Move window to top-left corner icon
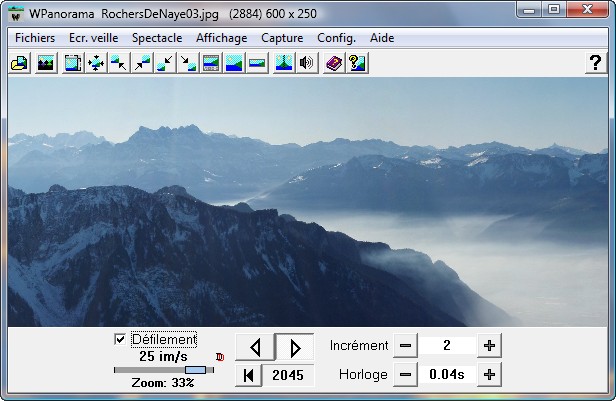Screen dimensions: 616x401 point(119,63)
